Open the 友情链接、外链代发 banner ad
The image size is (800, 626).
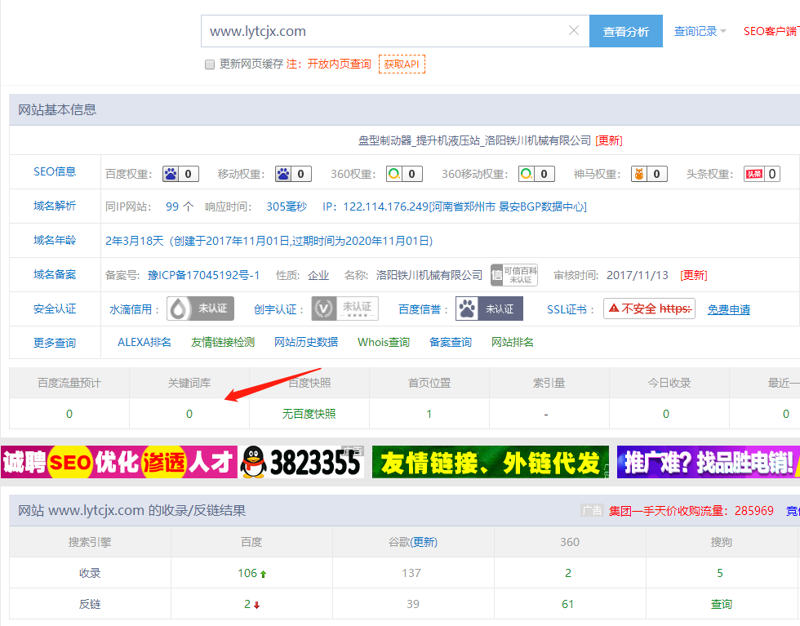(x=490, y=462)
